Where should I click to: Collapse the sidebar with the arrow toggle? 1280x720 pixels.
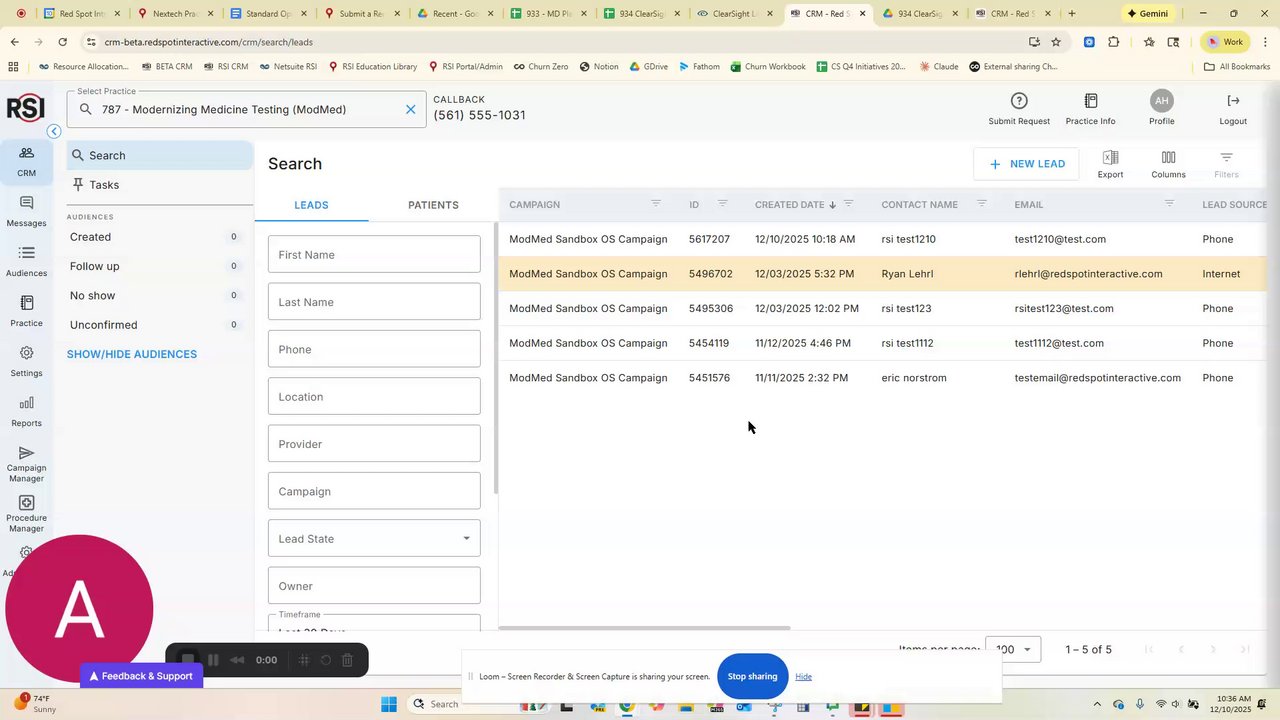[x=54, y=132]
